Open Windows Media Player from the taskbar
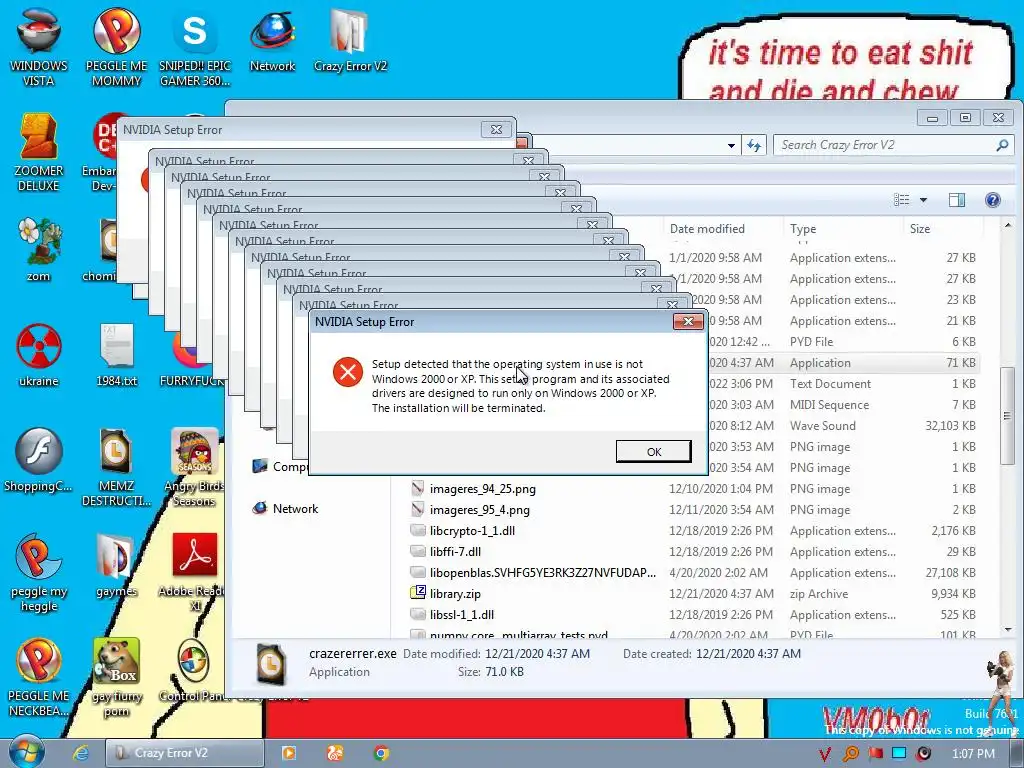 pos(288,753)
